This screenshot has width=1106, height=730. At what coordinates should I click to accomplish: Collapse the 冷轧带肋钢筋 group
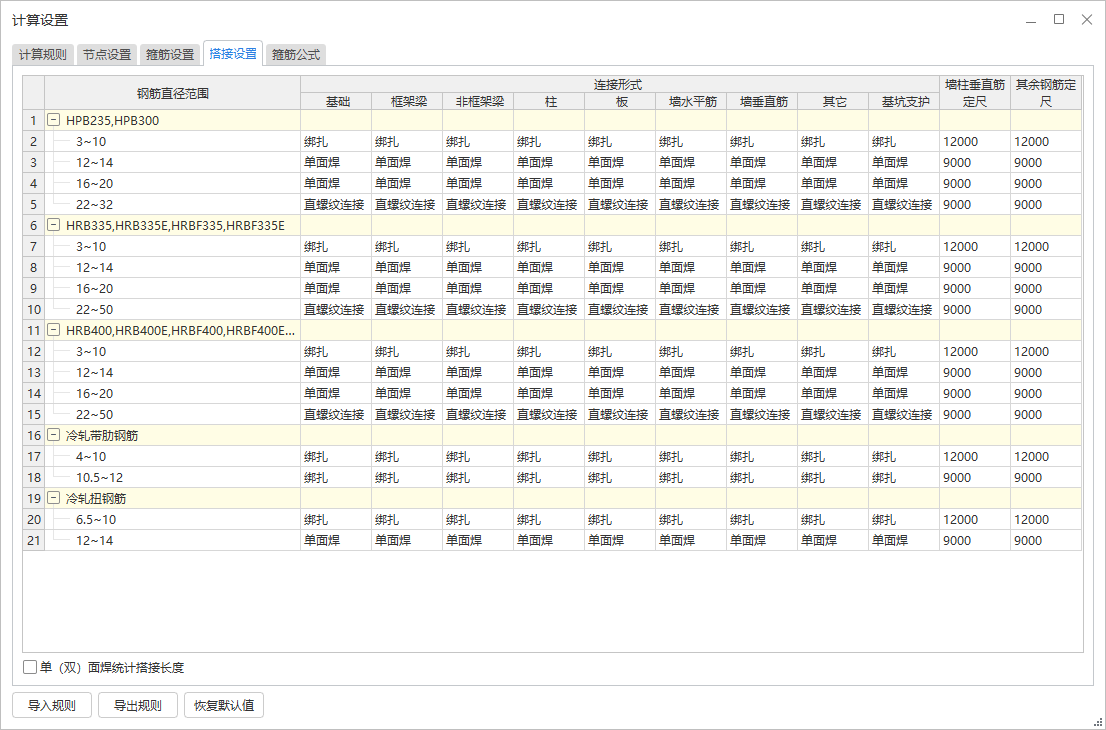55,436
